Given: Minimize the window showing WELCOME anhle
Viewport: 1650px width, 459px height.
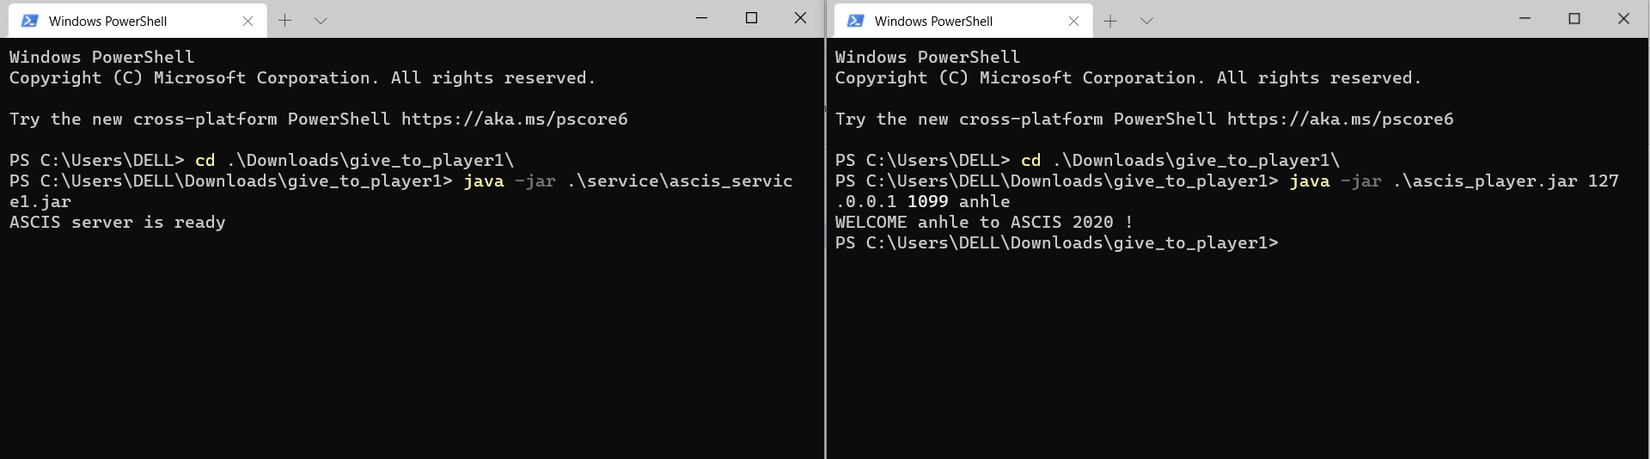Looking at the screenshot, I should tap(1525, 18).
